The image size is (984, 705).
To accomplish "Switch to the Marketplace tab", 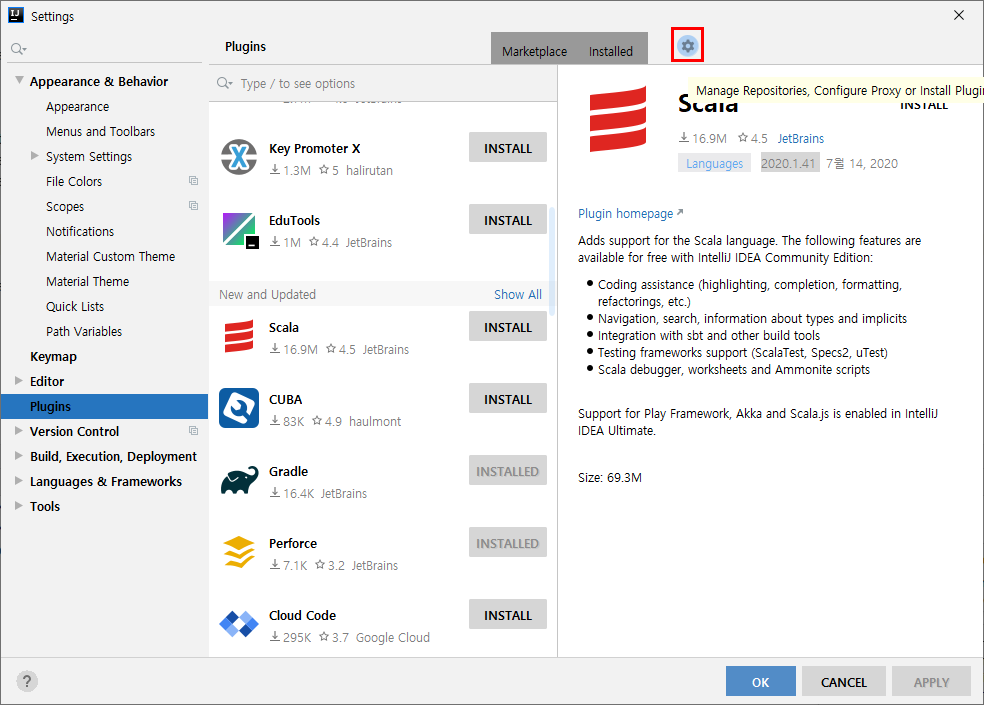I will (x=534, y=51).
